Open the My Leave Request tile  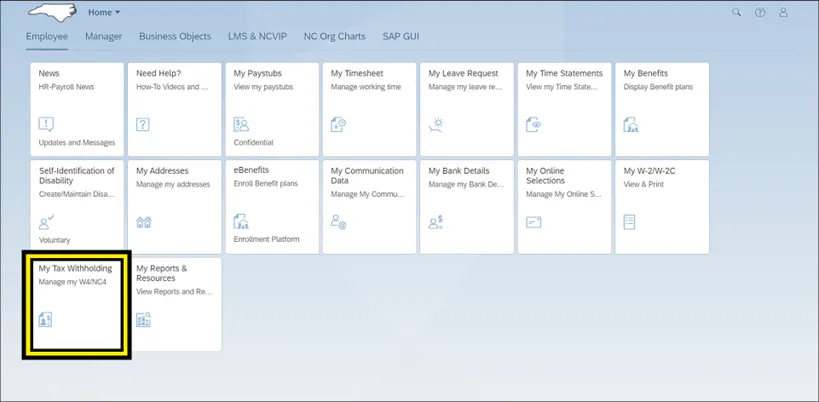click(466, 109)
